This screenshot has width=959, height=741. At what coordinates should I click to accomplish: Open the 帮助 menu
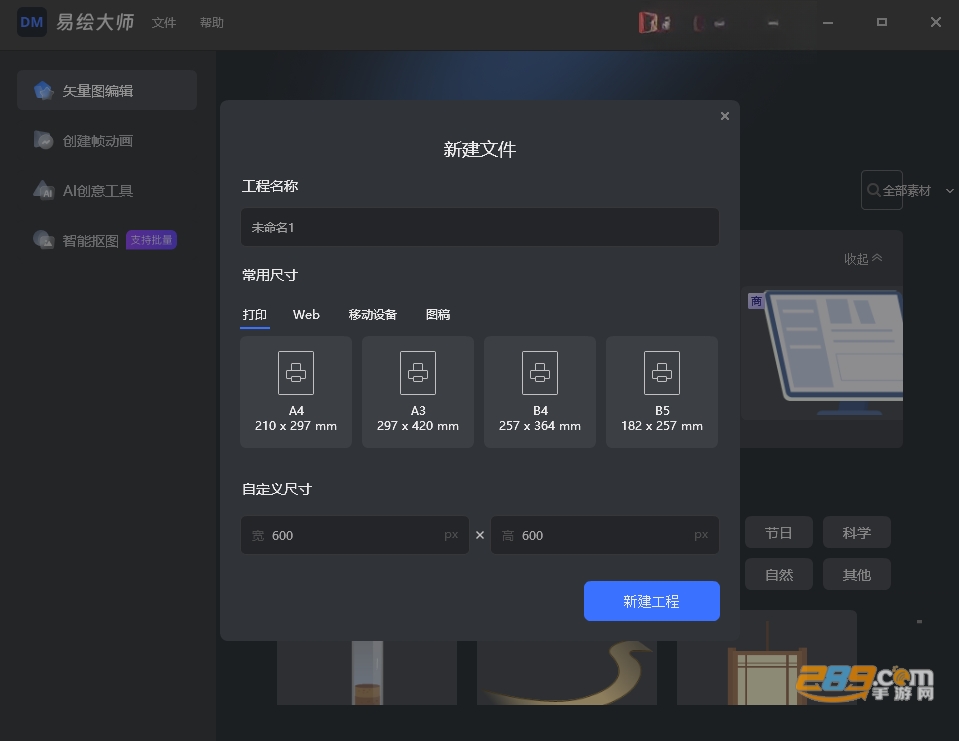212,23
